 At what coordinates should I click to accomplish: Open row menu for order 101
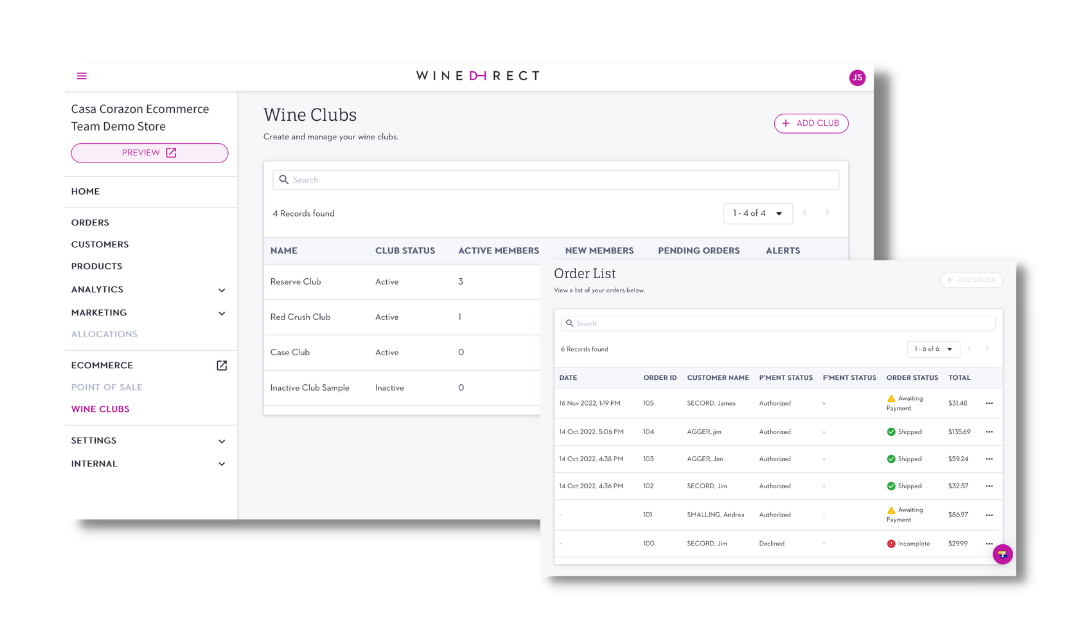[x=989, y=515]
